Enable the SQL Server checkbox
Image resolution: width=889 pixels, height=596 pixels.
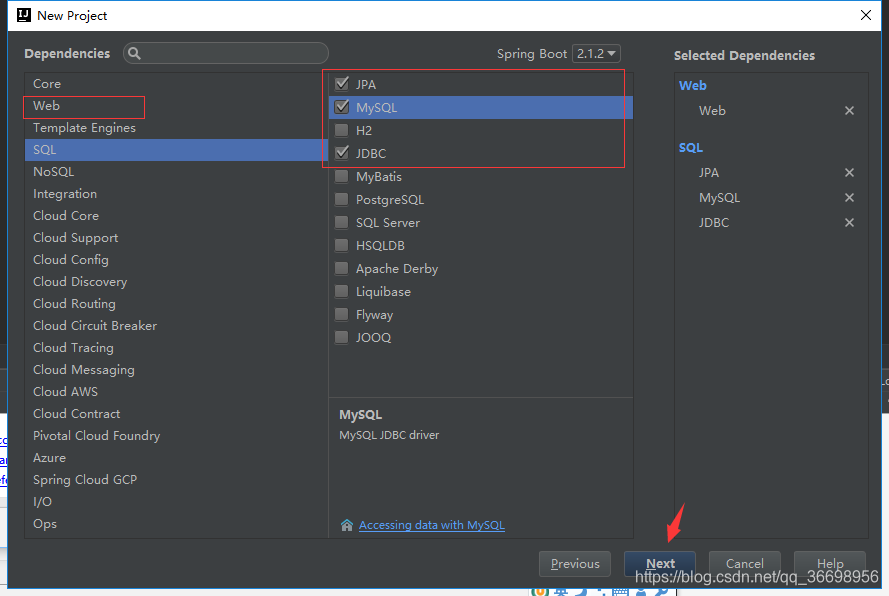(x=342, y=222)
